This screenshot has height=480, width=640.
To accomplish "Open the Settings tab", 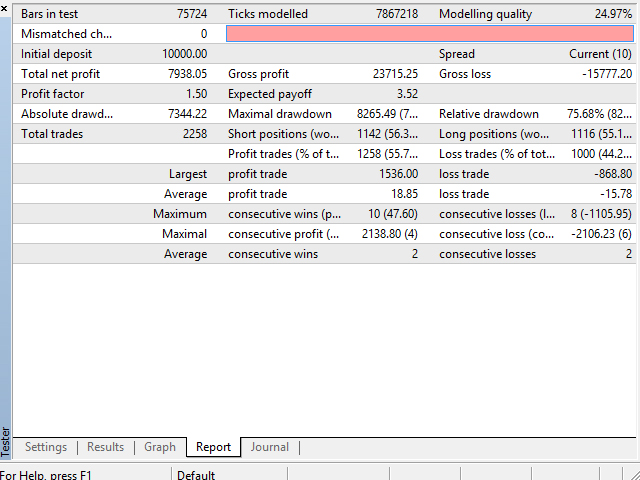I will pos(46,447).
